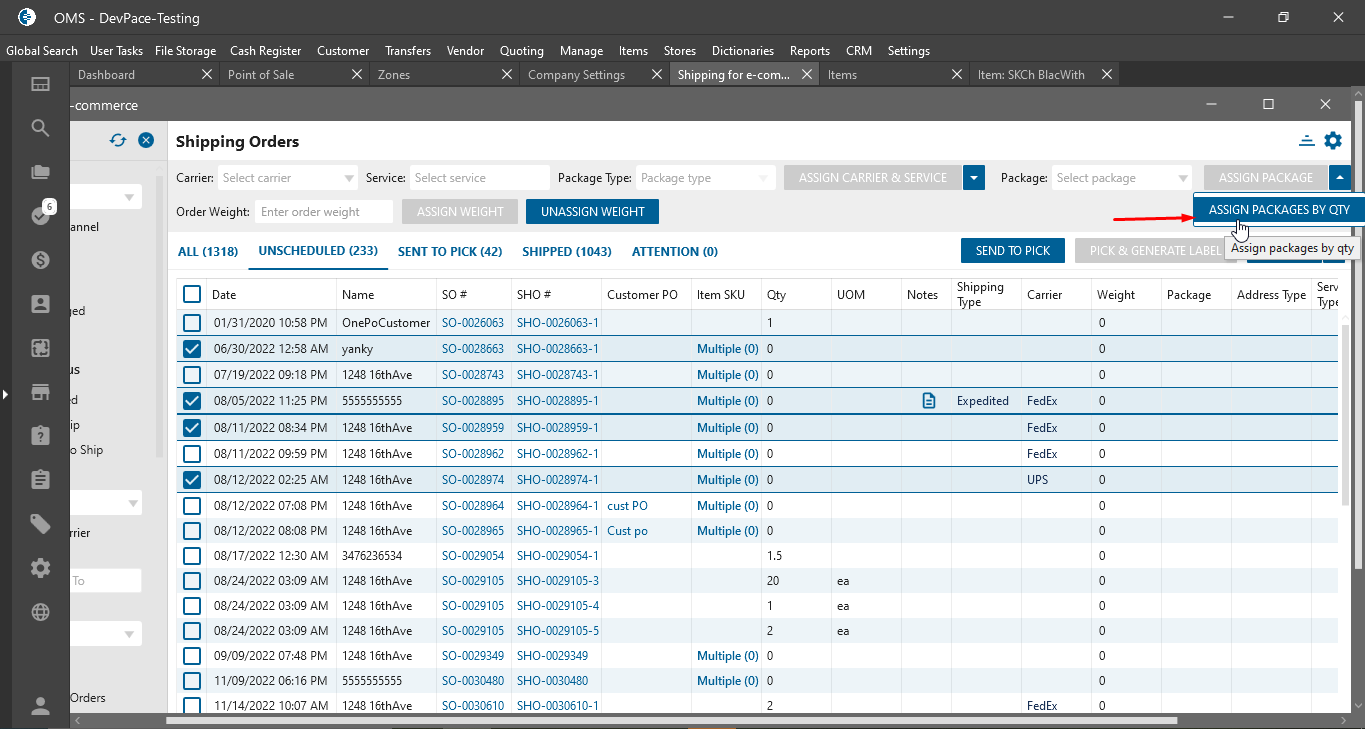Click the user profile icon at sidebar bottom
Viewport: 1365px width, 729px height.
pyautogui.click(x=40, y=706)
